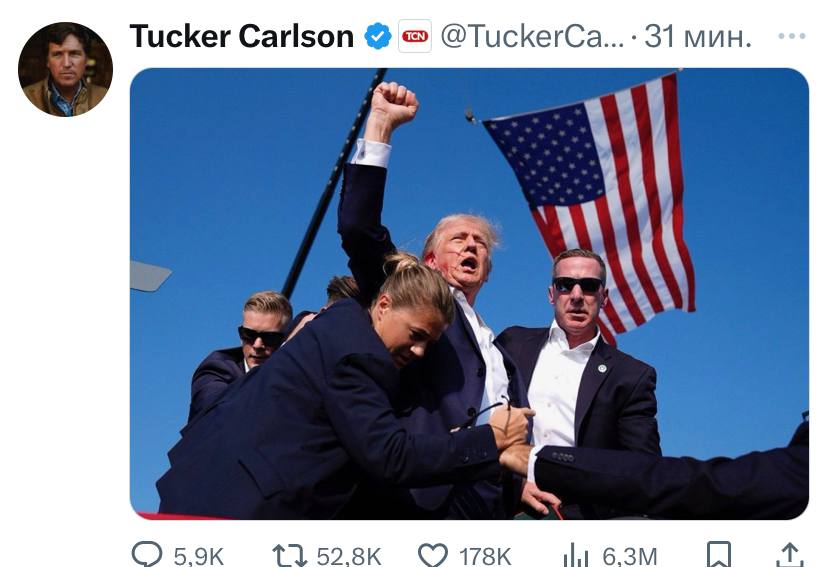Bookmark this tweet
Screen dimensions: 828x567
click(x=719, y=555)
